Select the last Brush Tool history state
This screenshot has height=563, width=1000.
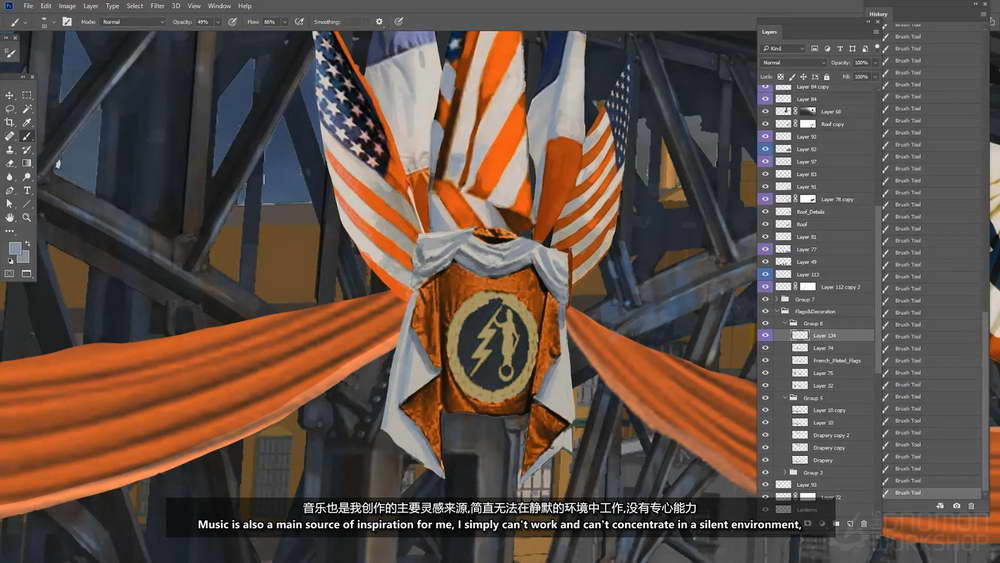(x=932, y=492)
